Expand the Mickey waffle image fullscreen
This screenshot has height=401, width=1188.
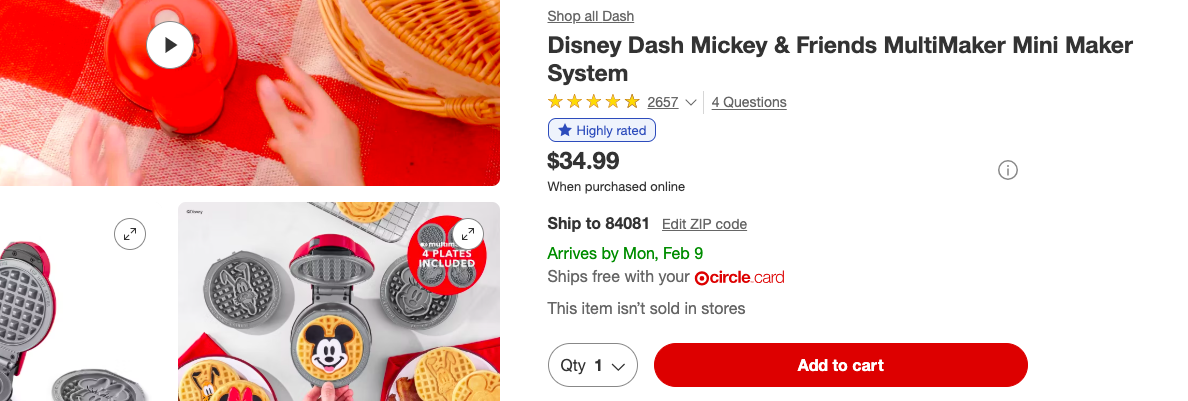click(x=468, y=235)
